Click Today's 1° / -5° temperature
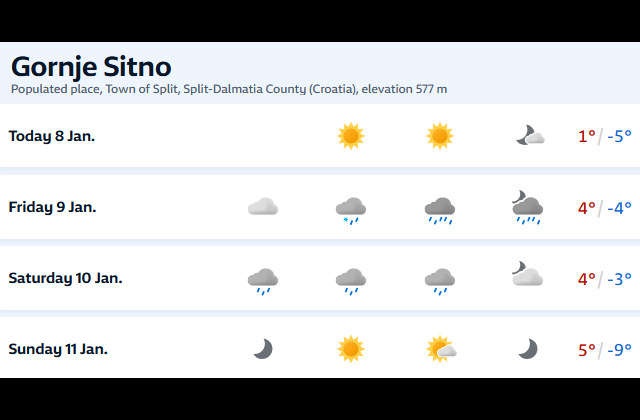 click(604, 136)
